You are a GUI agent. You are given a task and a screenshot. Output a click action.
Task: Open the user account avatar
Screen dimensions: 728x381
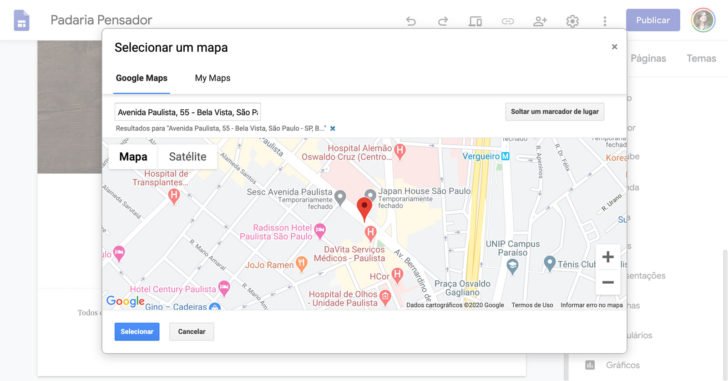(703, 20)
